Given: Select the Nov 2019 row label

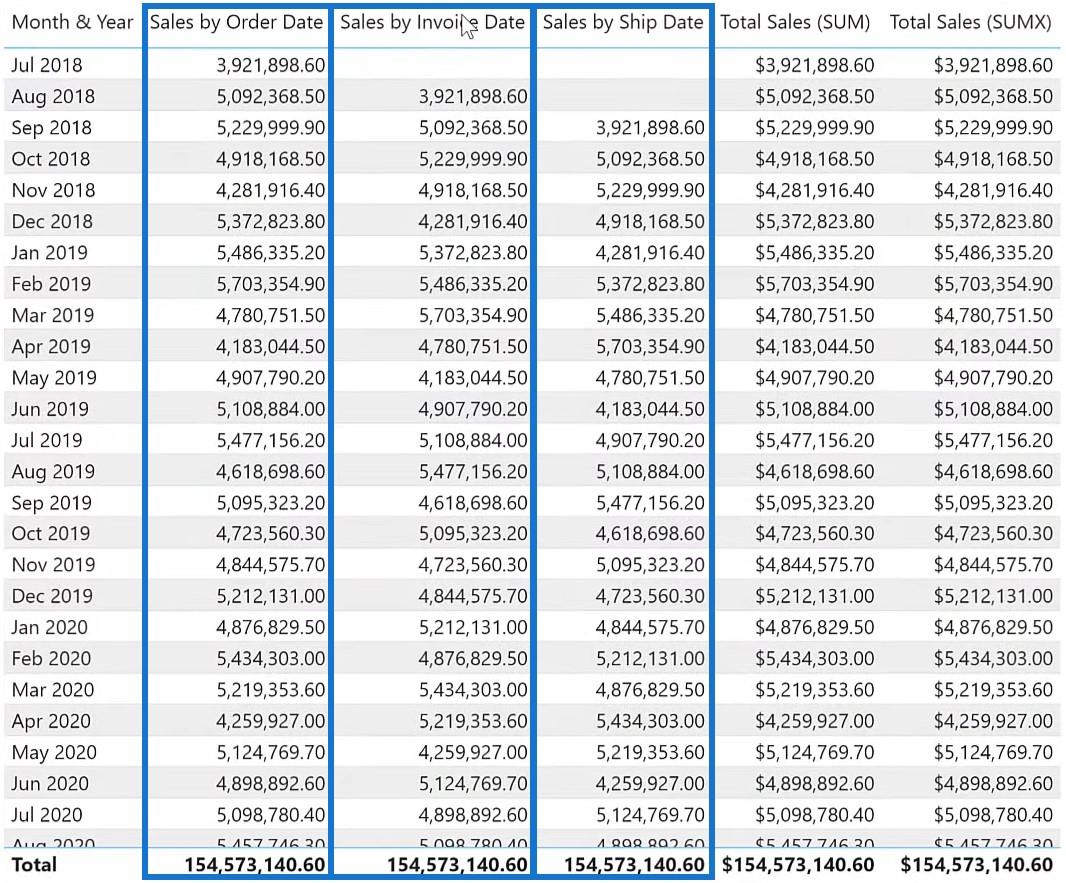Looking at the screenshot, I should click(53, 565).
